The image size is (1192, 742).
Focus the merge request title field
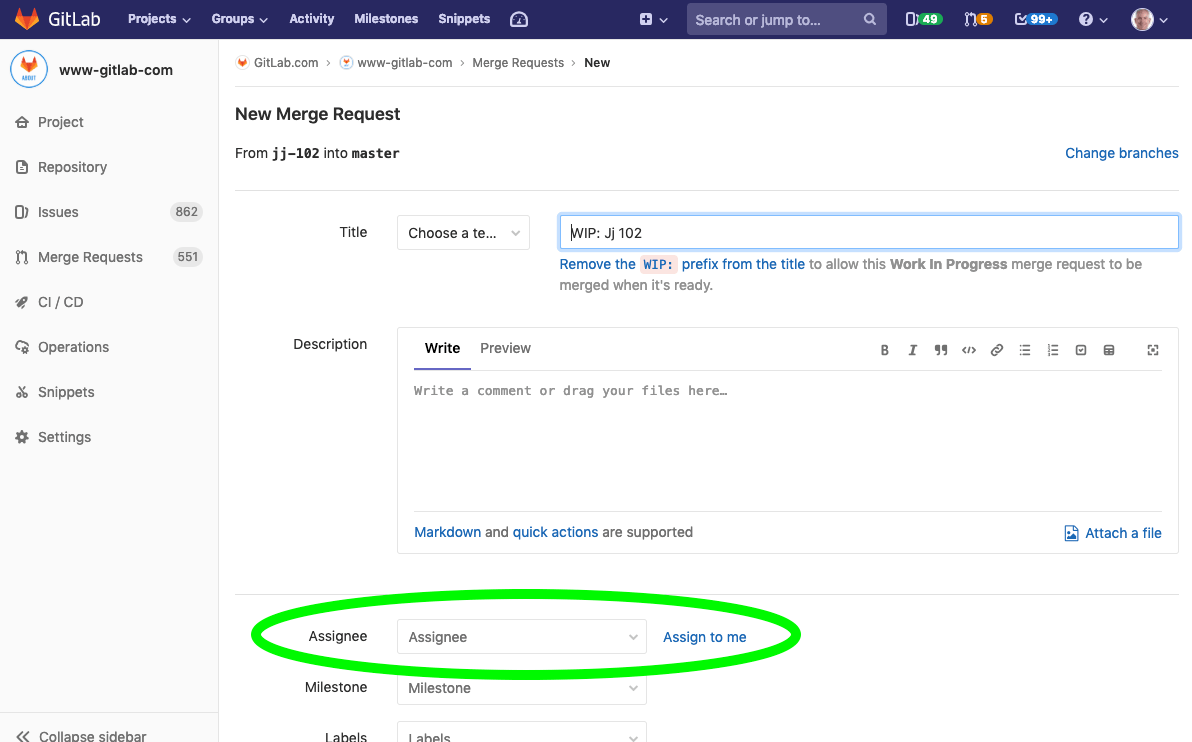point(869,232)
